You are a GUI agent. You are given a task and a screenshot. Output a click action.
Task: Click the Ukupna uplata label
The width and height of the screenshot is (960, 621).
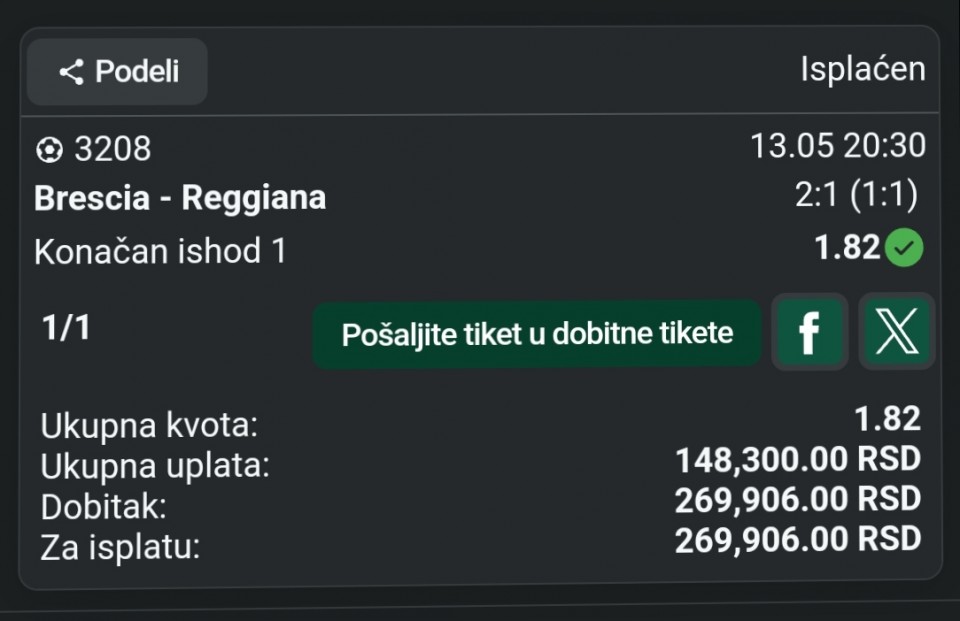point(155,466)
